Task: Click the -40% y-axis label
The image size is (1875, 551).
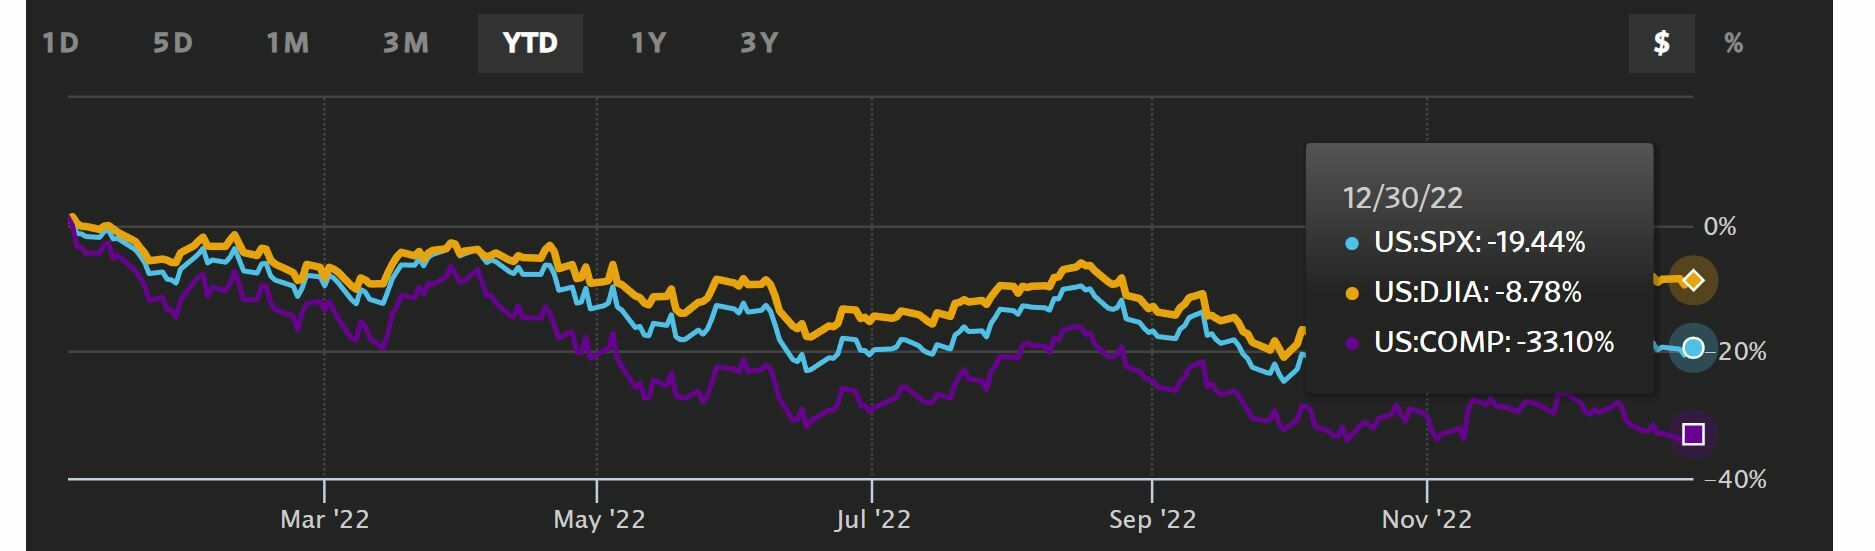Action: pyautogui.click(x=1736, y=480)
